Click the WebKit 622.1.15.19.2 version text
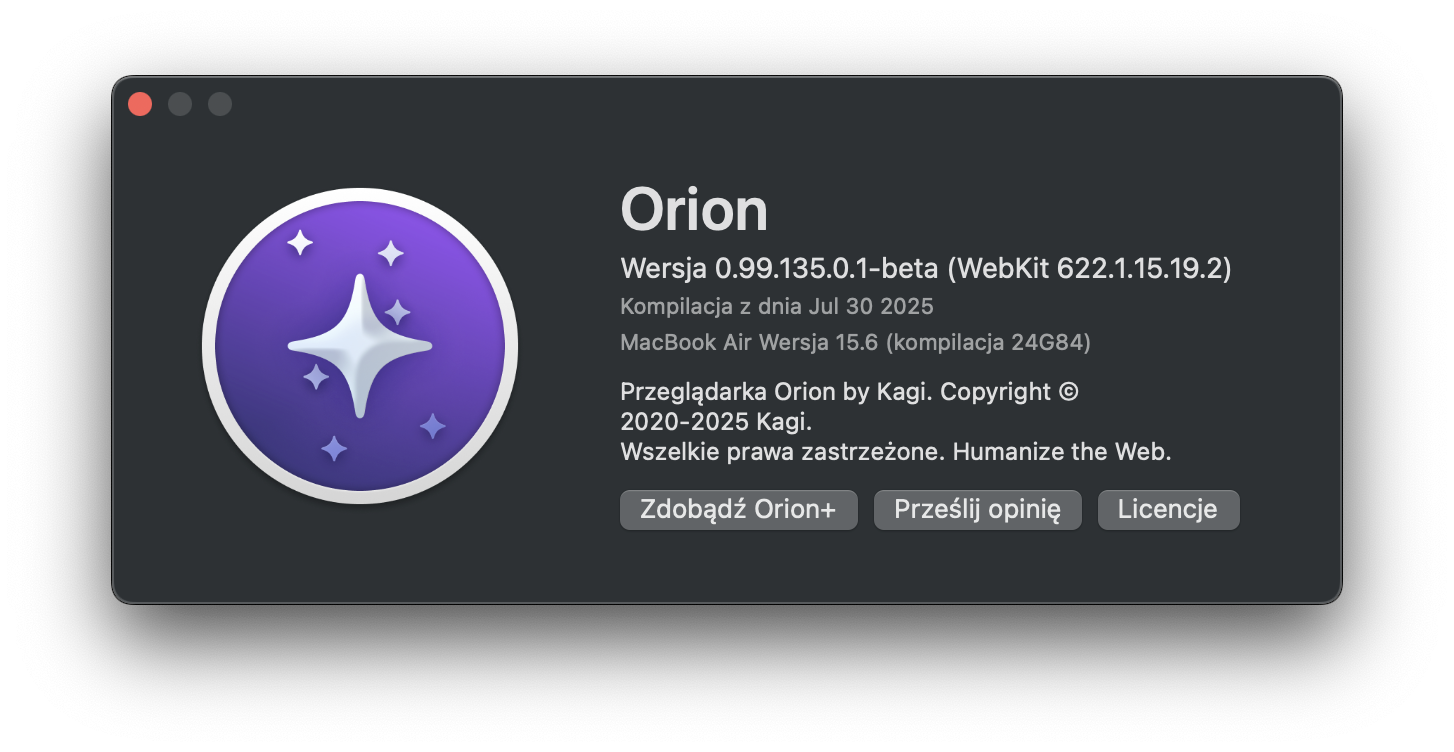Viewport: 1454px width, 752px height. tap(1088, 269)
